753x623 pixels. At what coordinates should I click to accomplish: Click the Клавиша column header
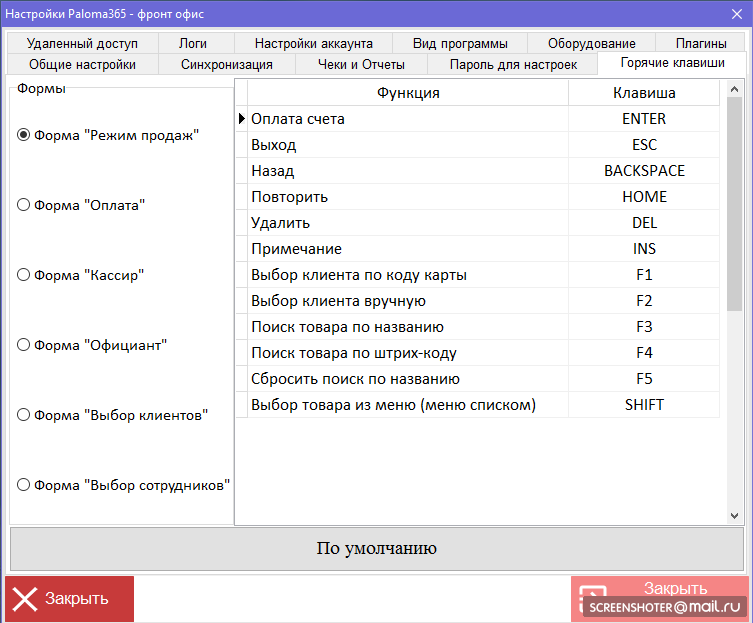pos(643,93)
